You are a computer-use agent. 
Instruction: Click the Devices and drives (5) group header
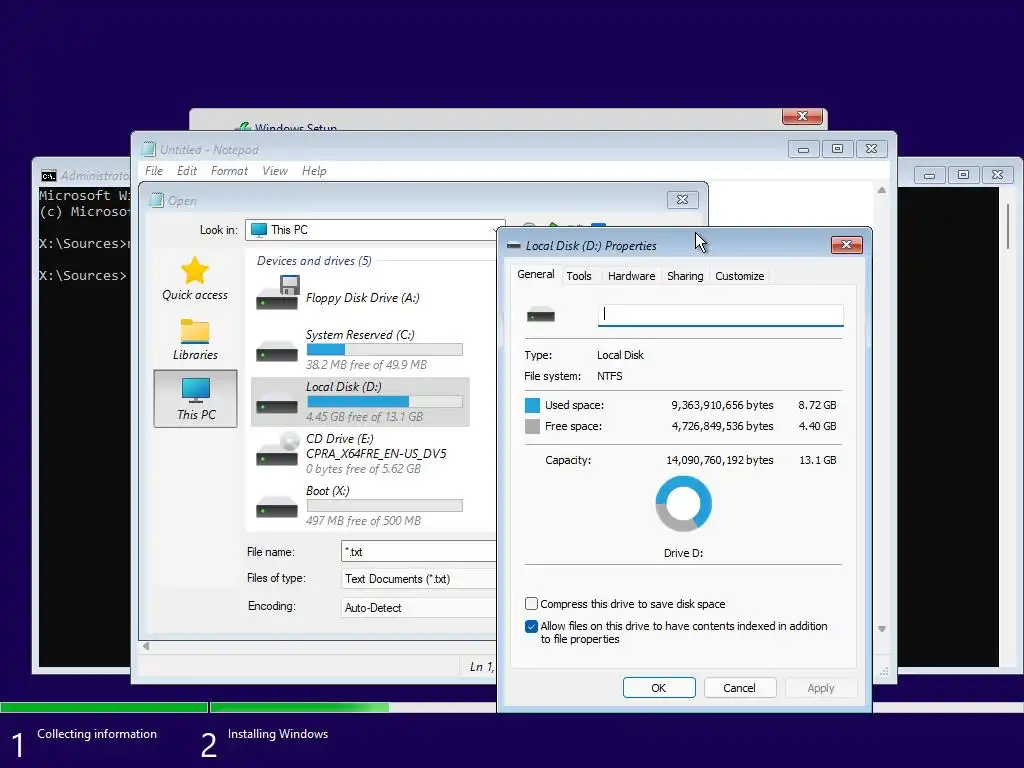(314, 261)
